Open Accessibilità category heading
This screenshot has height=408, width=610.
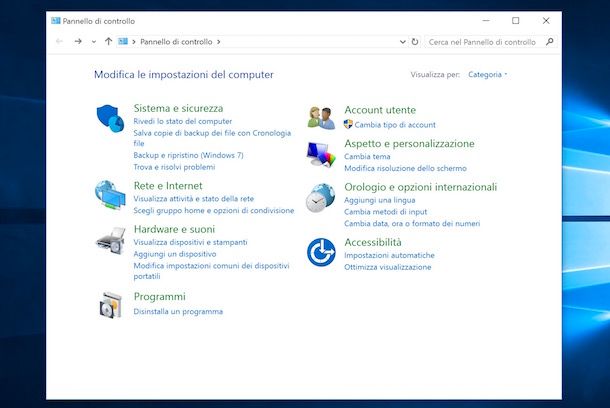click(x=373, y=242)
